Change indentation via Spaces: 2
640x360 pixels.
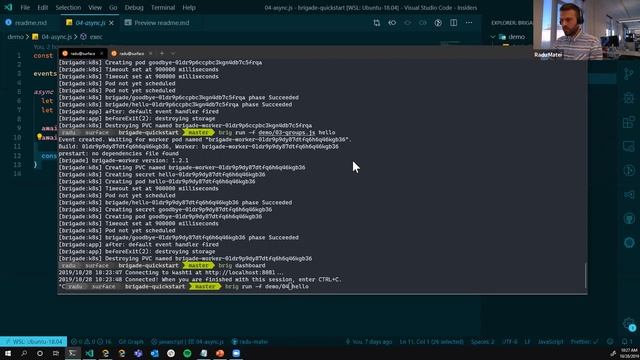pos(482,342)
